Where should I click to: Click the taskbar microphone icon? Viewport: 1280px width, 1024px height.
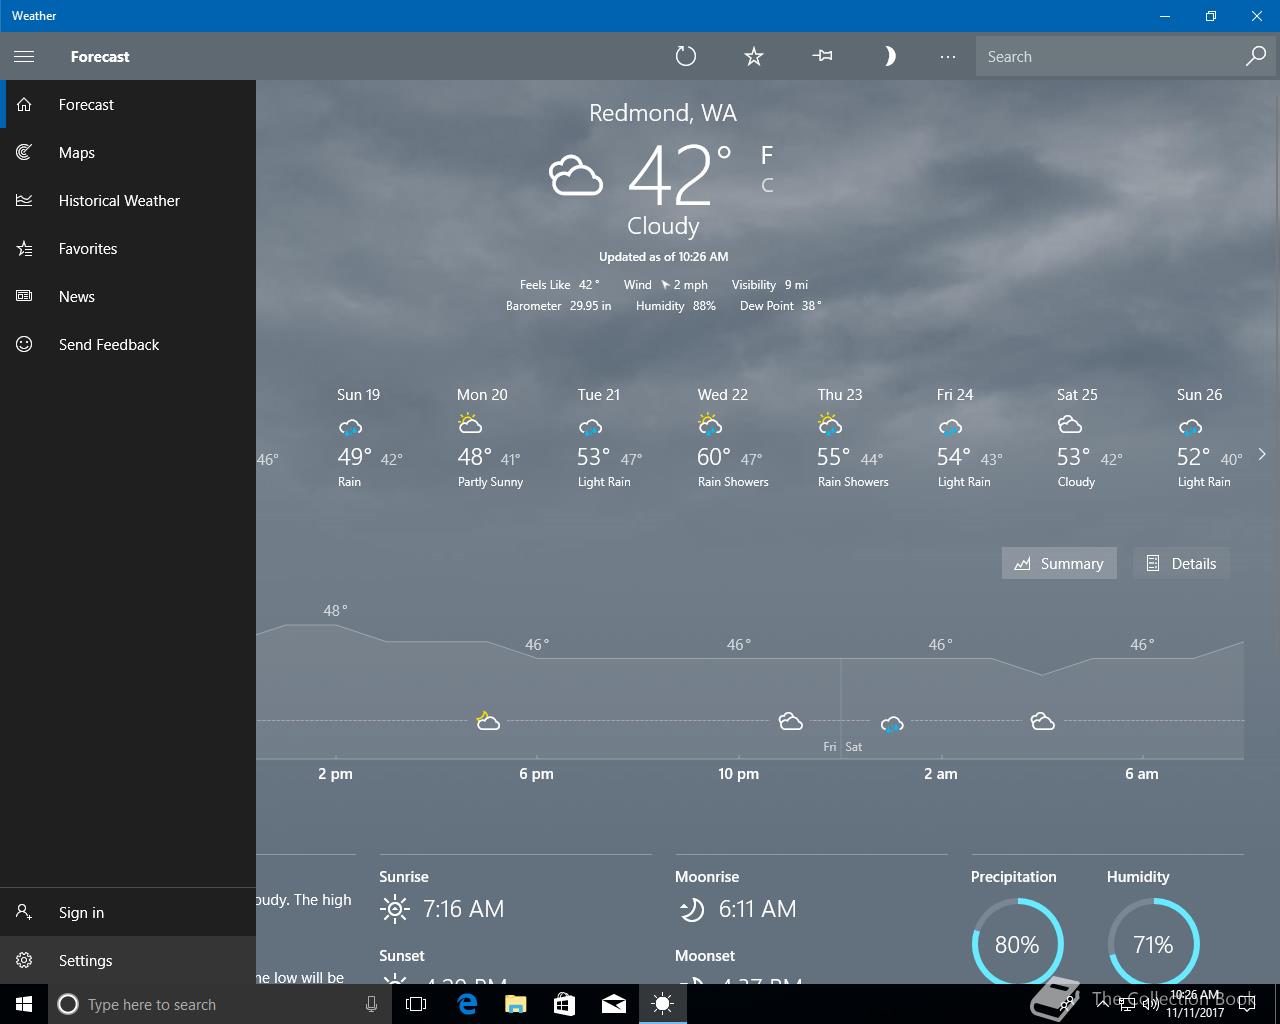(371, 1004)
